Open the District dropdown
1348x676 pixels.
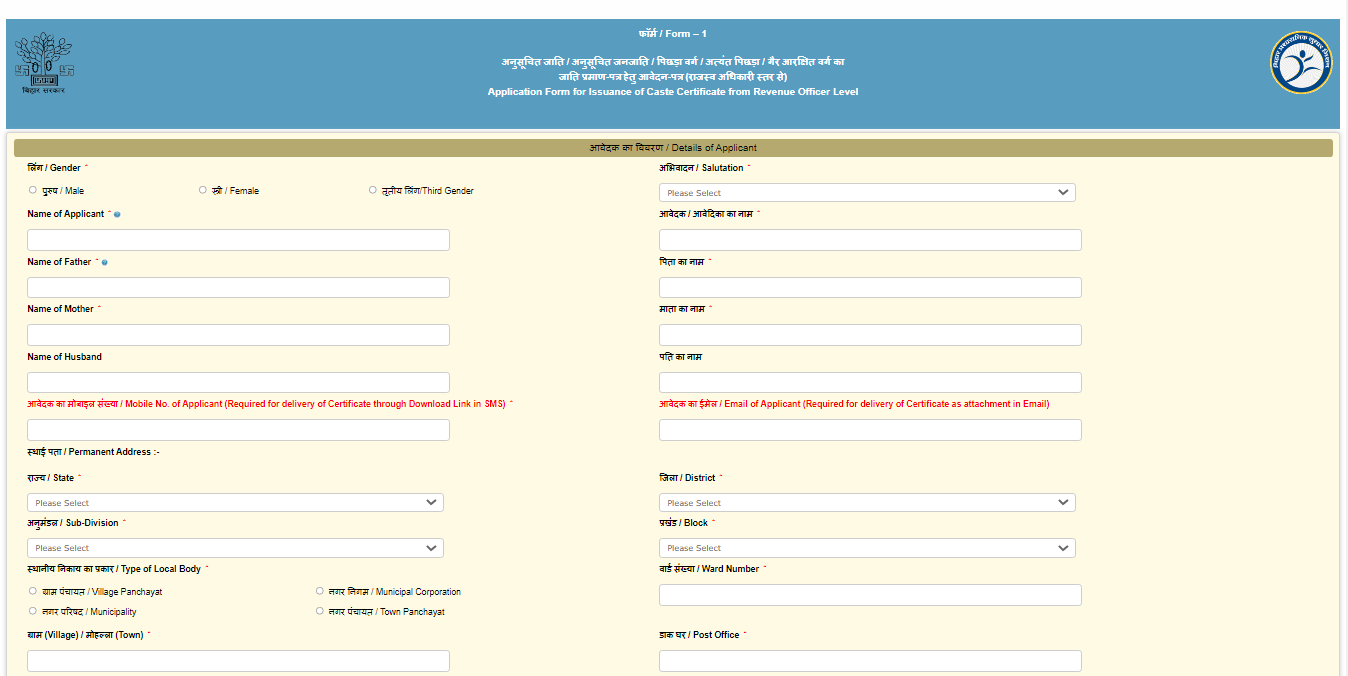(x=866, y=503)
